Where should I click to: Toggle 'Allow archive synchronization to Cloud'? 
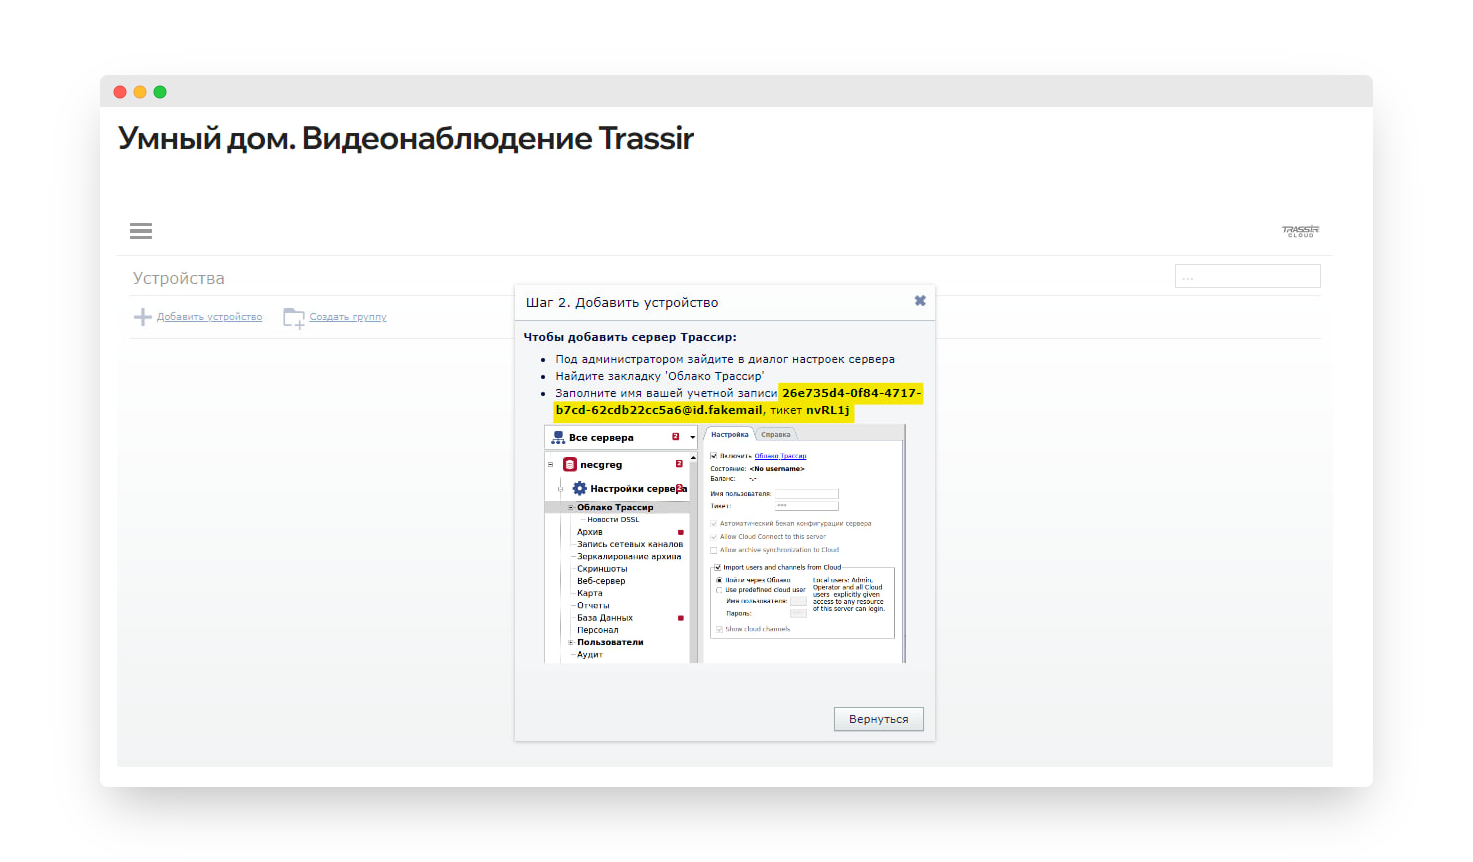[x=714, y=549]
